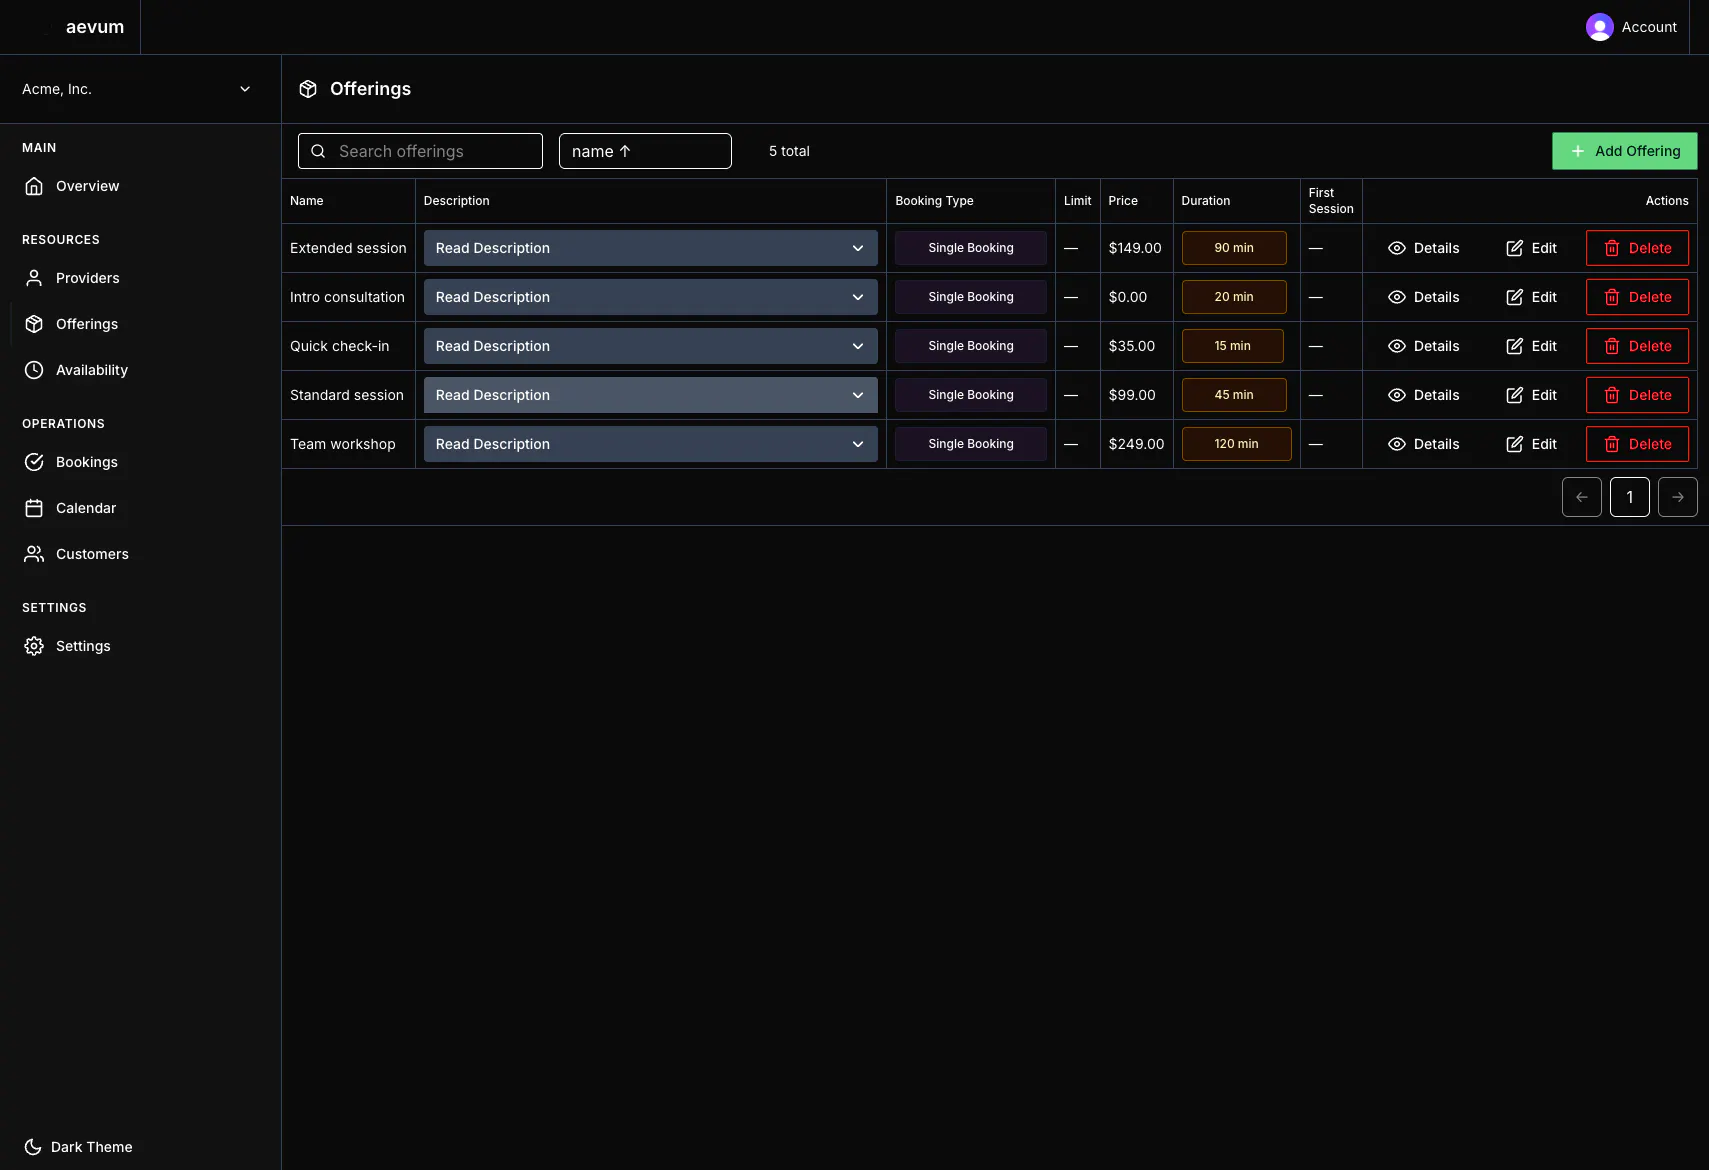Click the trash icon for Quick check-in
This screenshot has width=1709, height=1170.
coord(1612,346)
